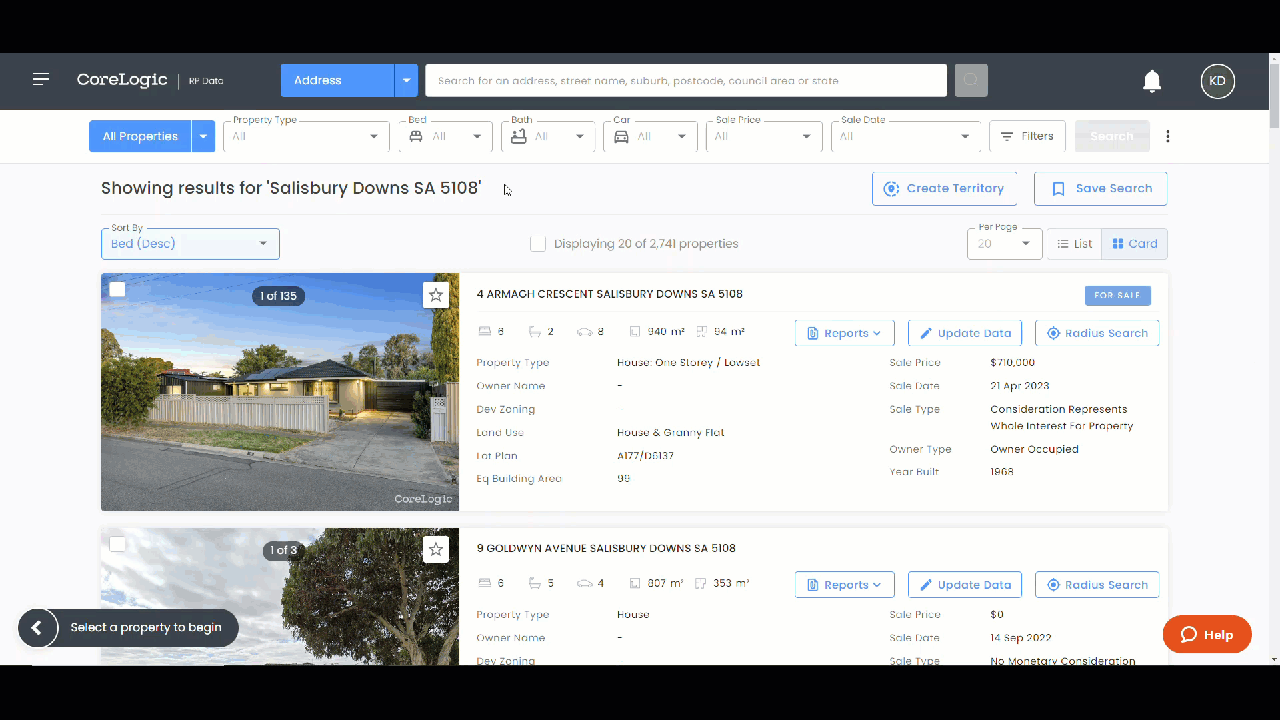Run Radius Search for 4 Armagh Crescent
Screen dimensions: 1280x720
[x=1097, y=333]
